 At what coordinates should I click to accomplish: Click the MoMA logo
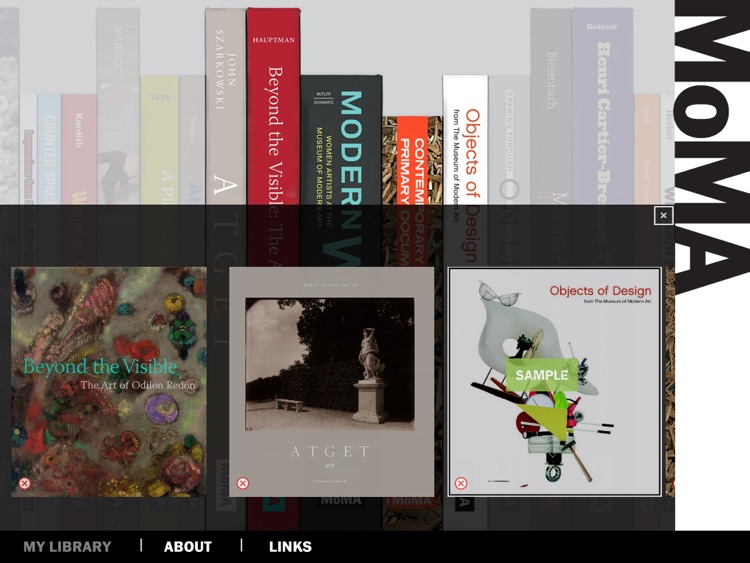pos(712,146)
